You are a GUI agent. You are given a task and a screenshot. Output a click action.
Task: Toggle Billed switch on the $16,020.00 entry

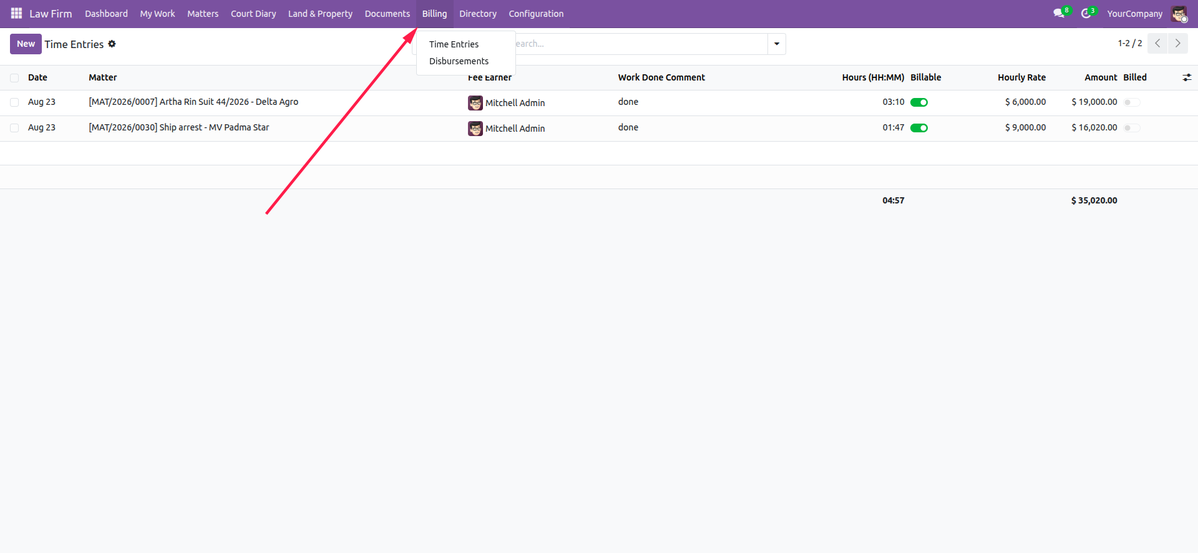tap(1132, 128)
